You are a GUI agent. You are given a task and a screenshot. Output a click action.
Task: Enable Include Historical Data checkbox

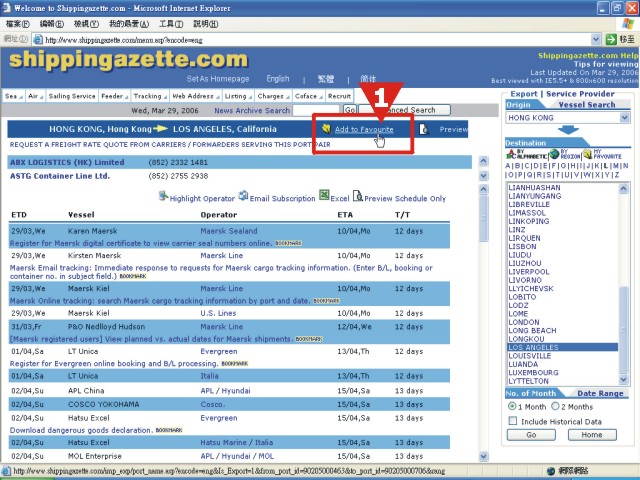pos(513,421)
